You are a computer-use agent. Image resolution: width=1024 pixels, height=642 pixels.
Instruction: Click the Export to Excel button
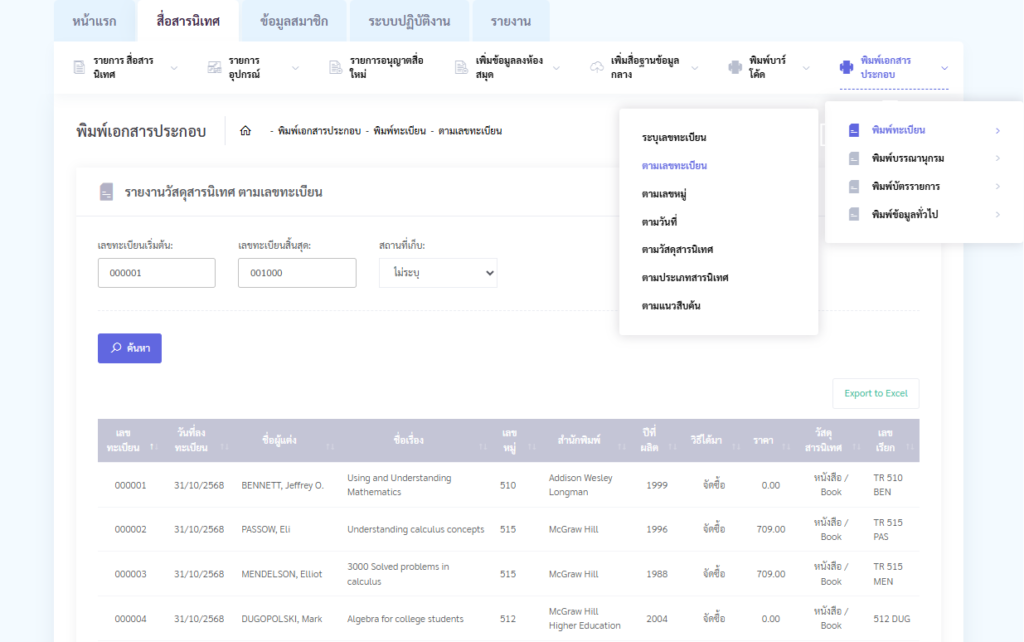875,393
